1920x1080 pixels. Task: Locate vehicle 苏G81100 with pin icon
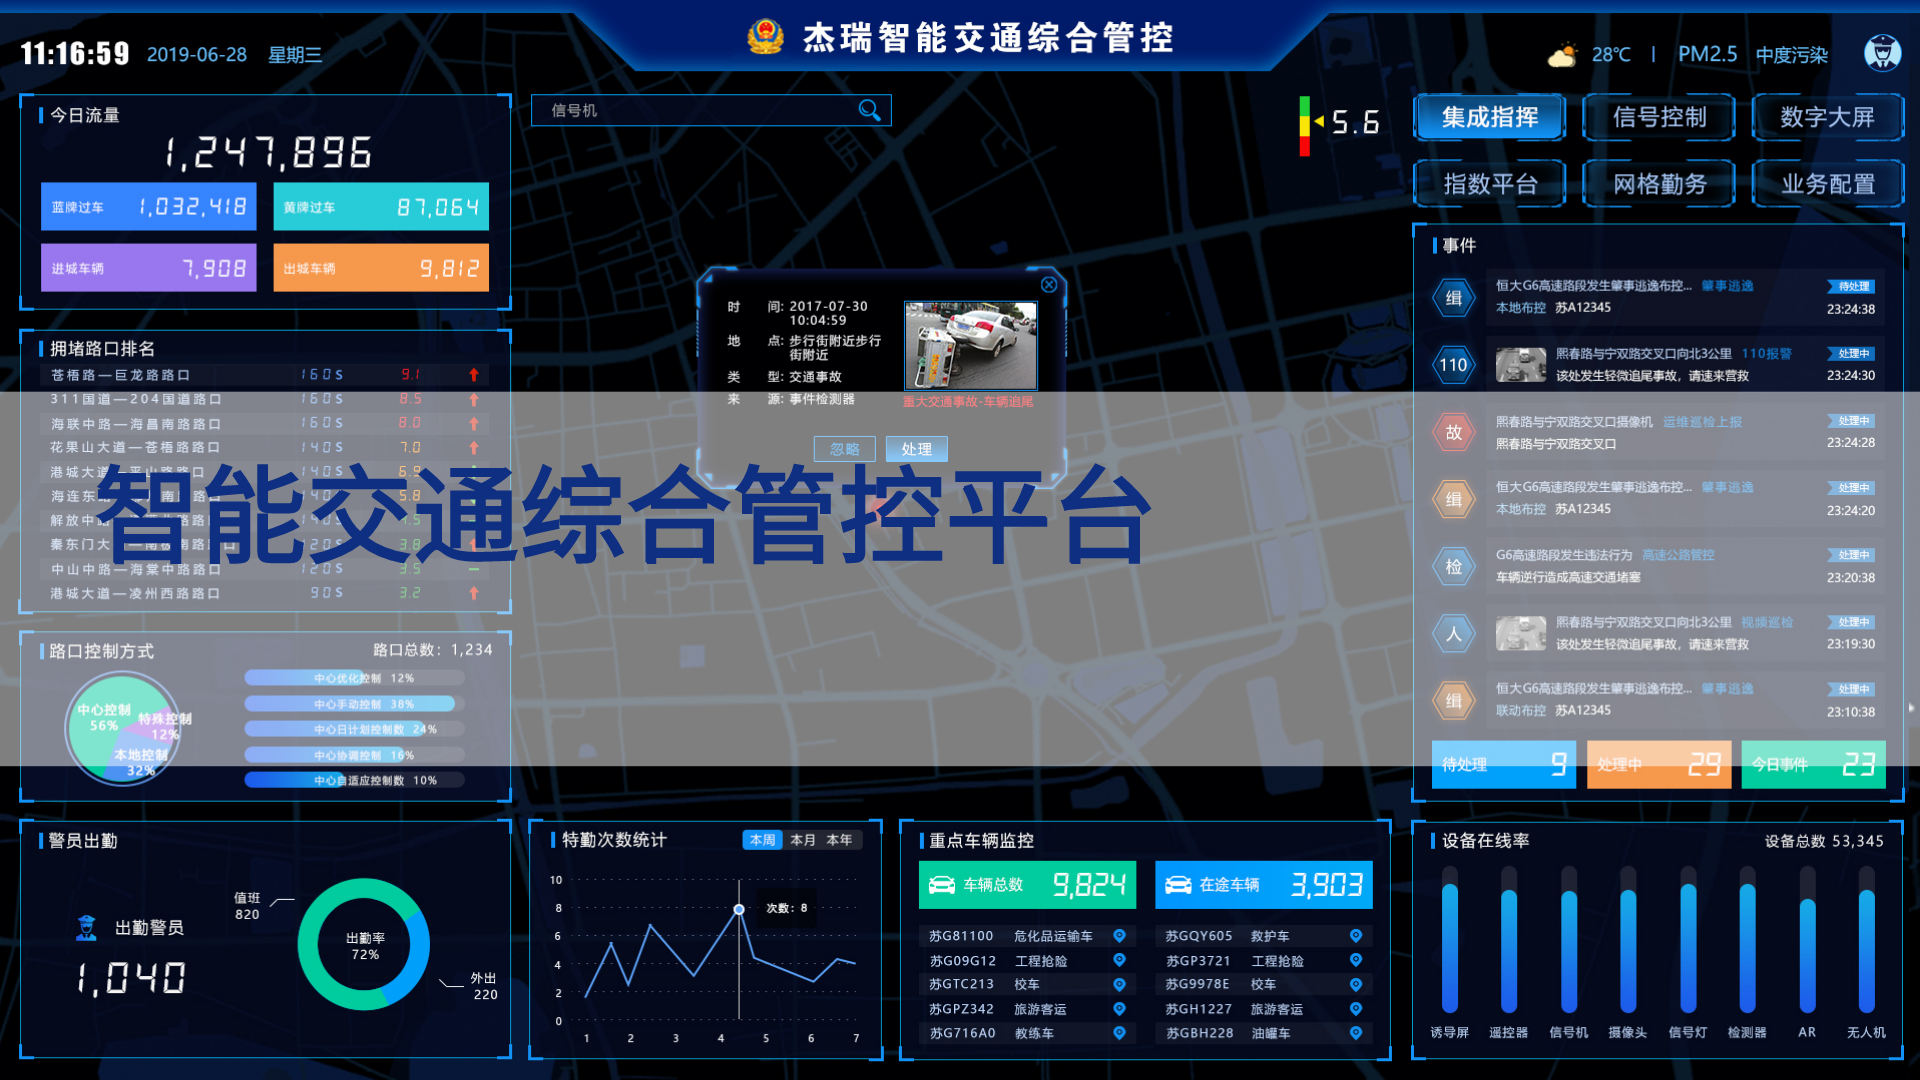coord(1119,936)
